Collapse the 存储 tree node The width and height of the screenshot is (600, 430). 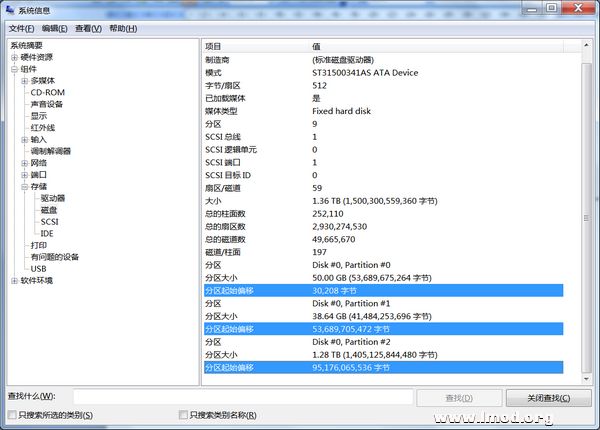(x=24, y=187)
